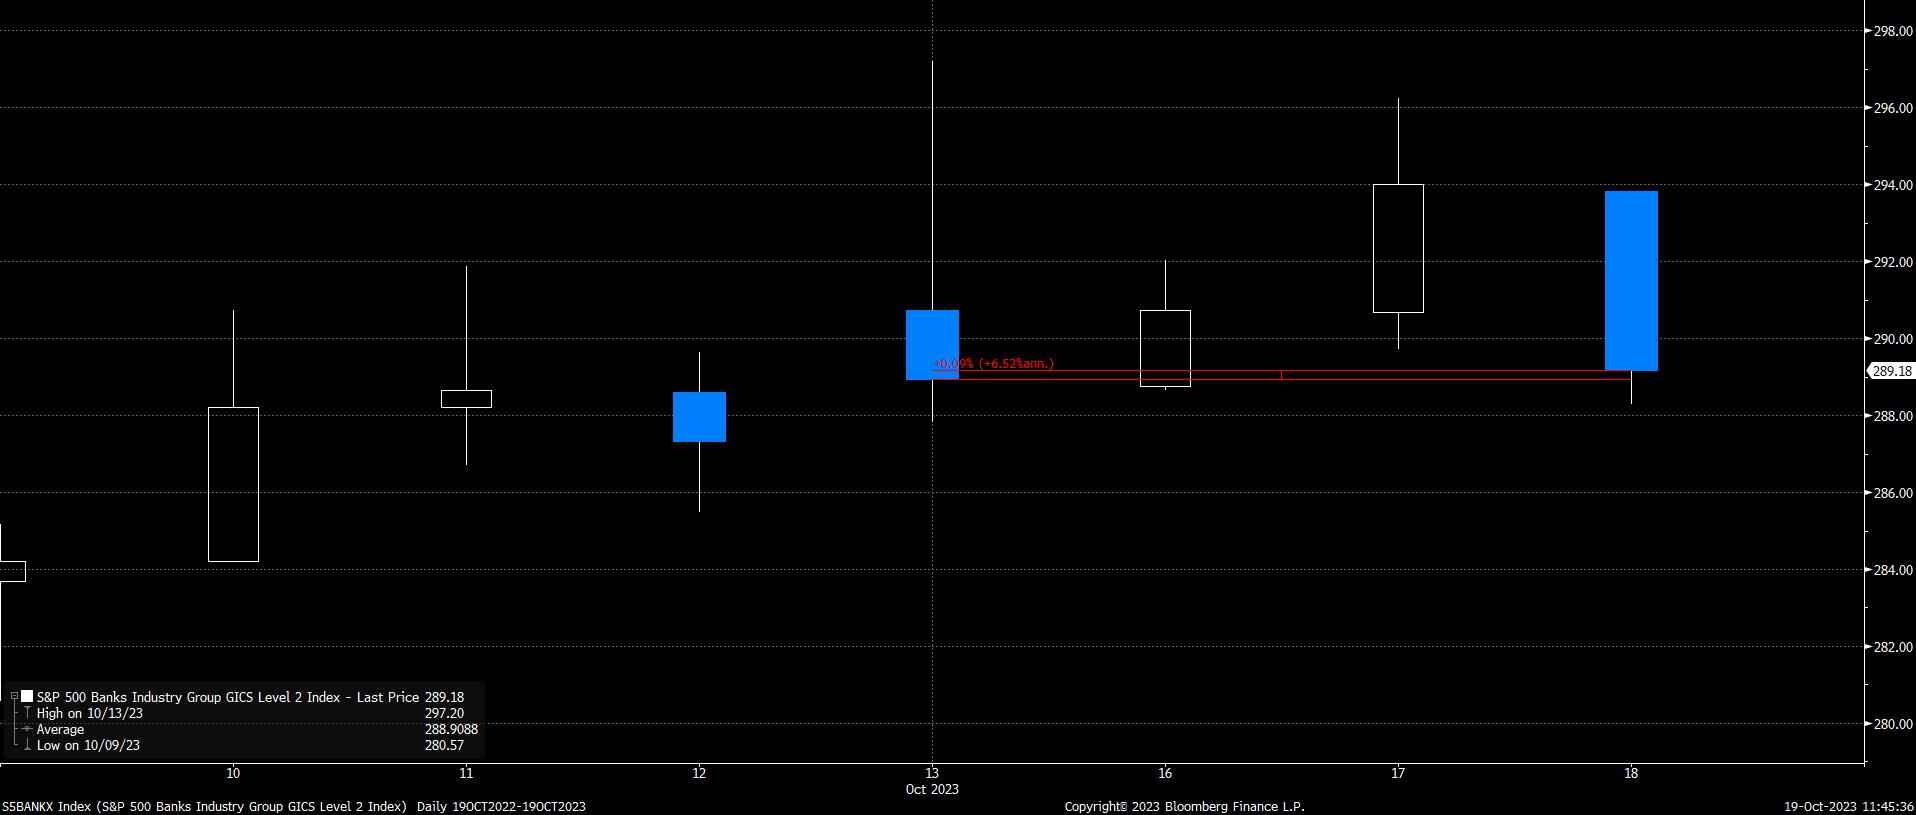Click the High marker icon in legend
1916x815 pixels.
[27, 713]
